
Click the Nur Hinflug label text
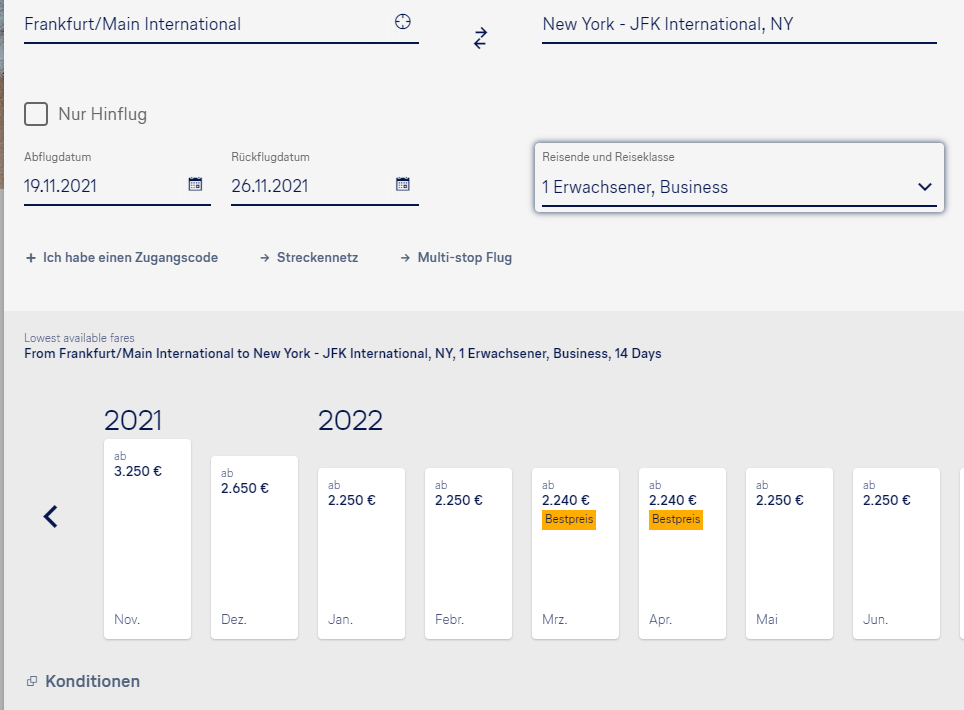click(x=103, y=114)
